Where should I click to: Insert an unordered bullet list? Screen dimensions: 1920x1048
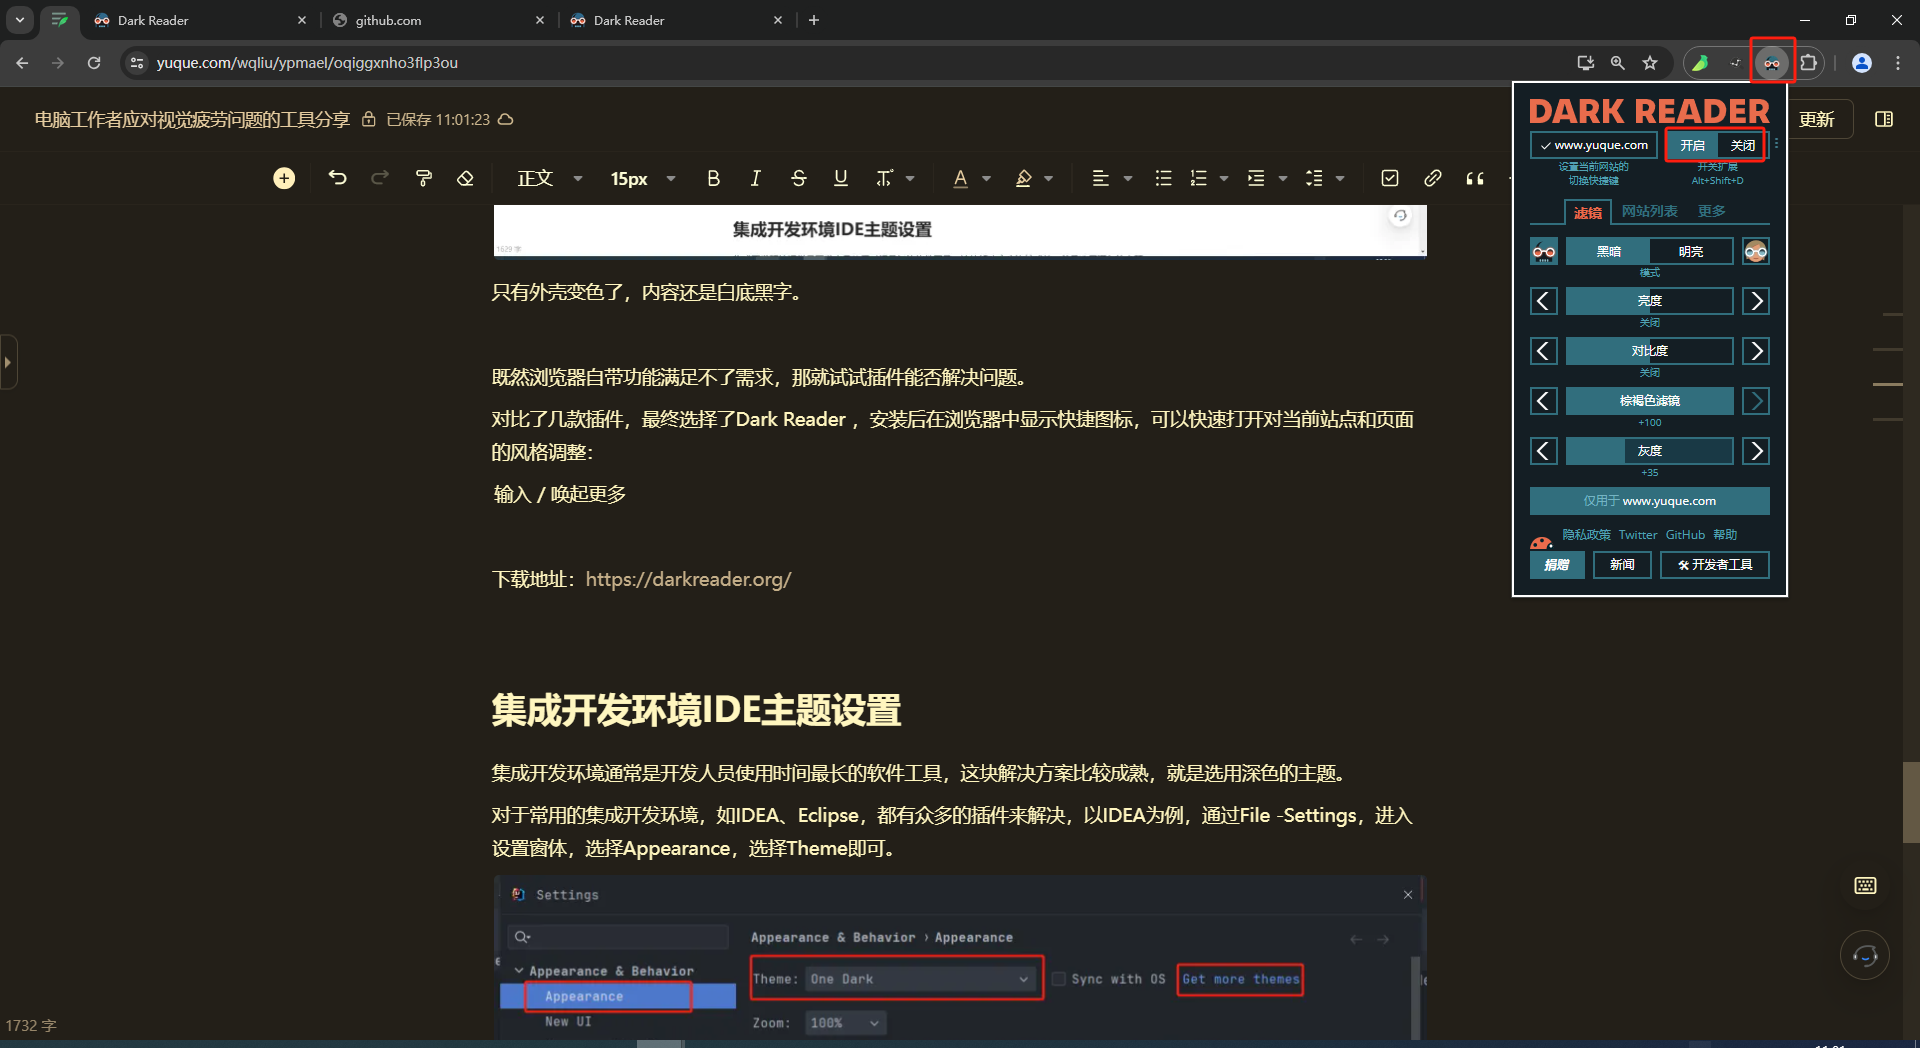tap(1163, 178)
